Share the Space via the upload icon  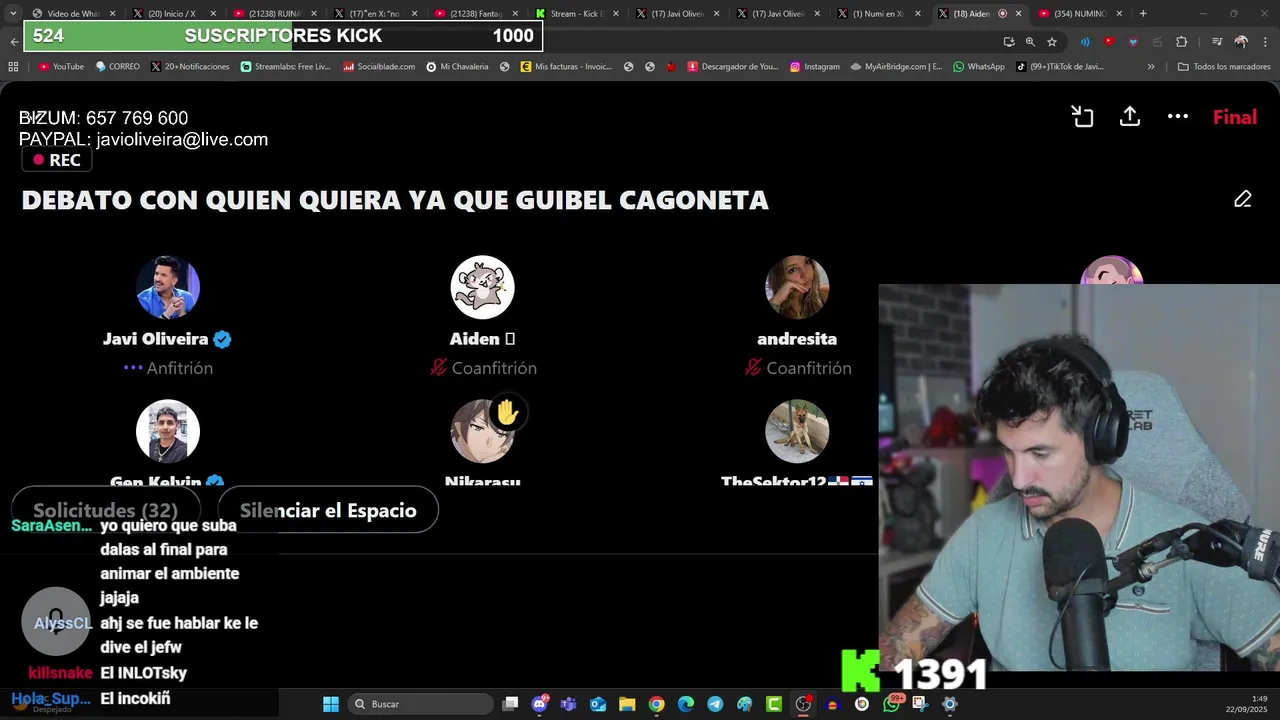tap(1130, 117)
